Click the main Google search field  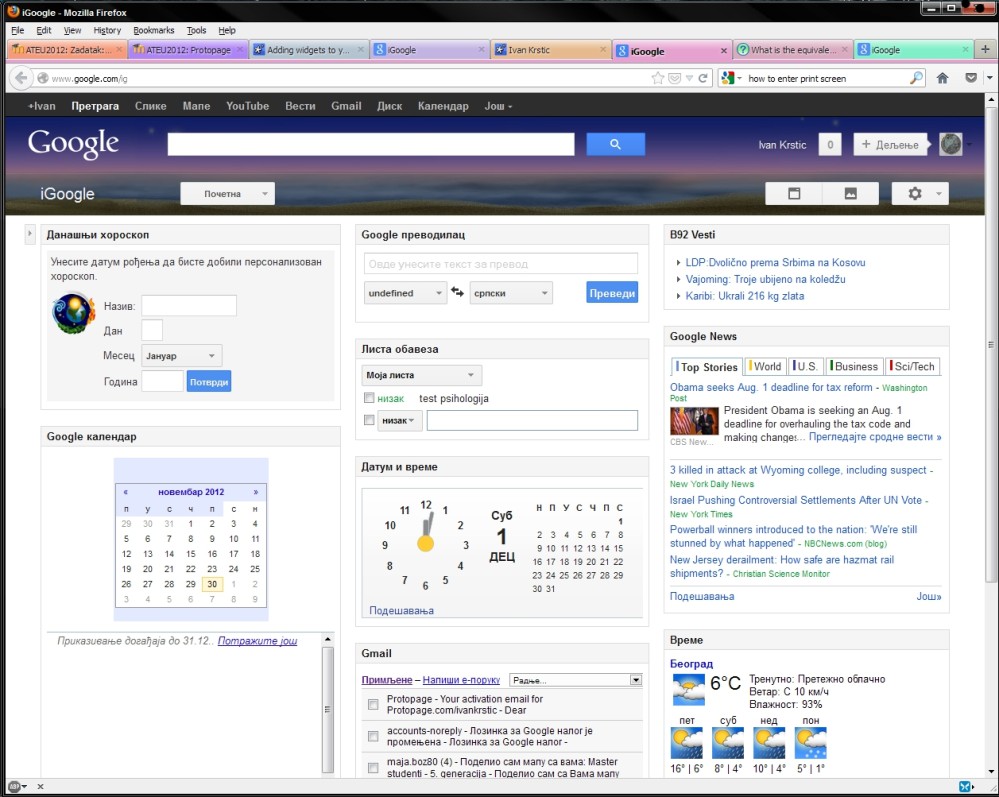point(371,144)
